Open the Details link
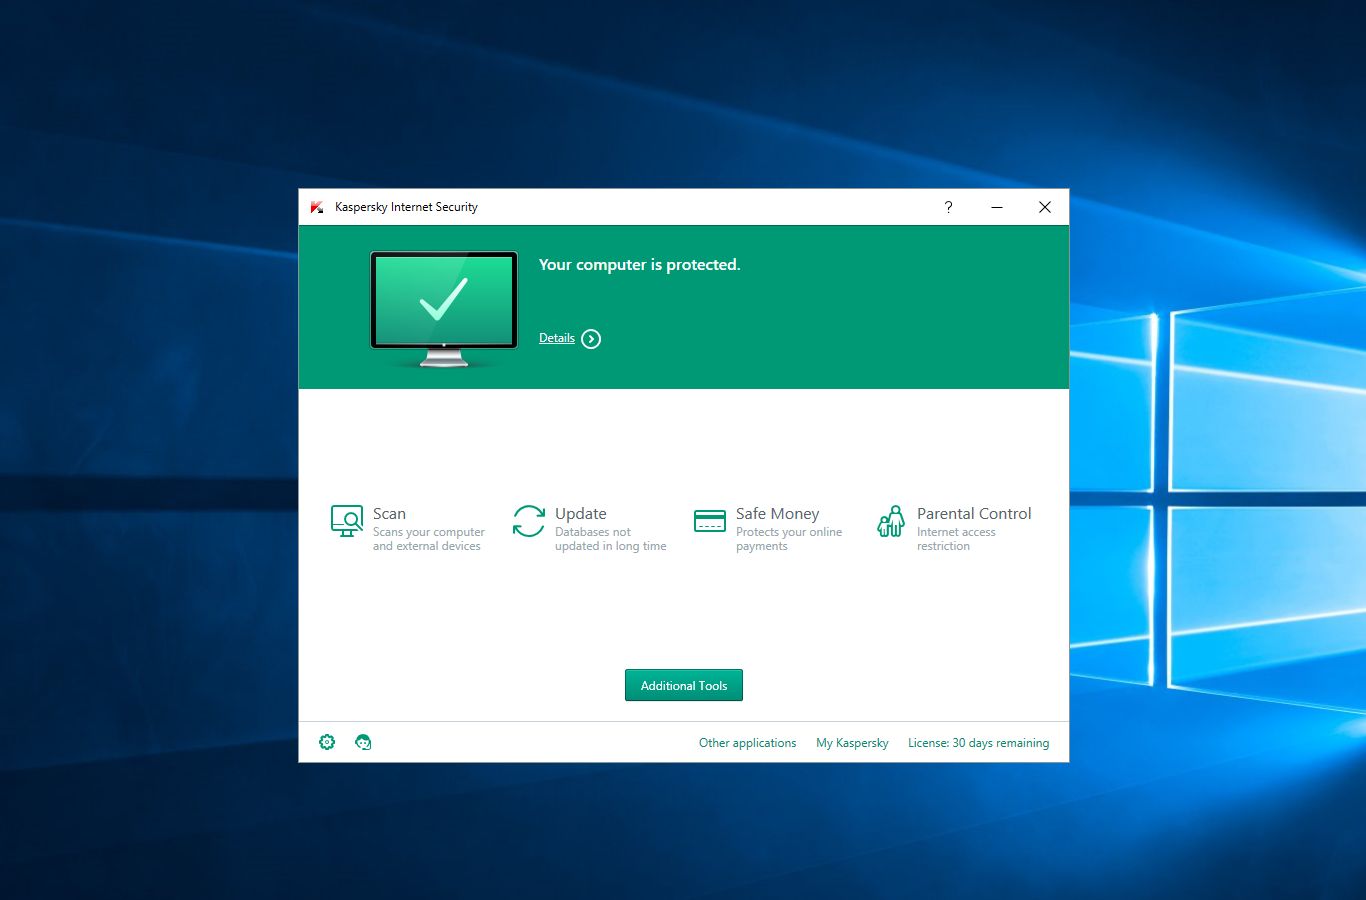 [x=557, y=338]
